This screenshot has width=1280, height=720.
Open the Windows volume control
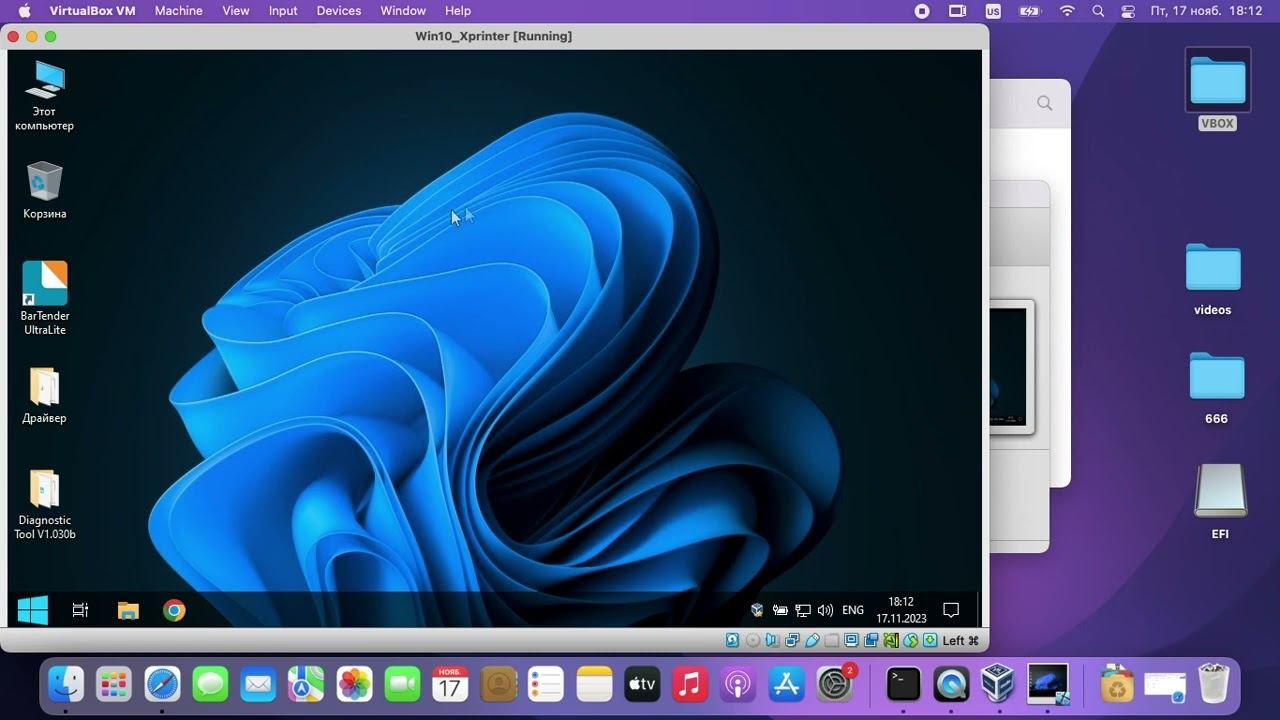pos(825,610)
